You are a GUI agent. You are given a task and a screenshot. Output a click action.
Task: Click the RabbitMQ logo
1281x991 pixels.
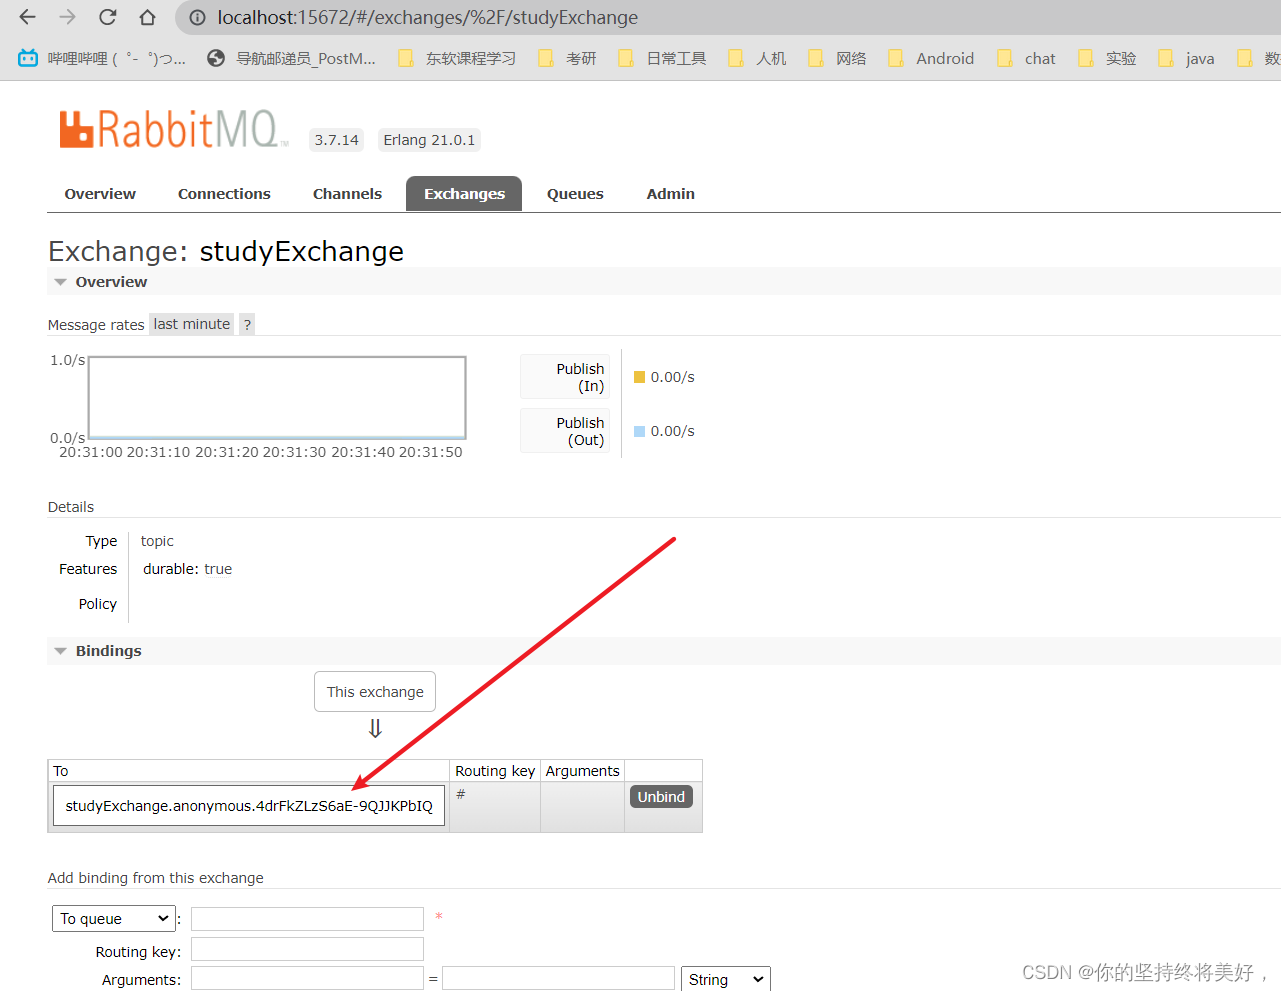point(173,130)
